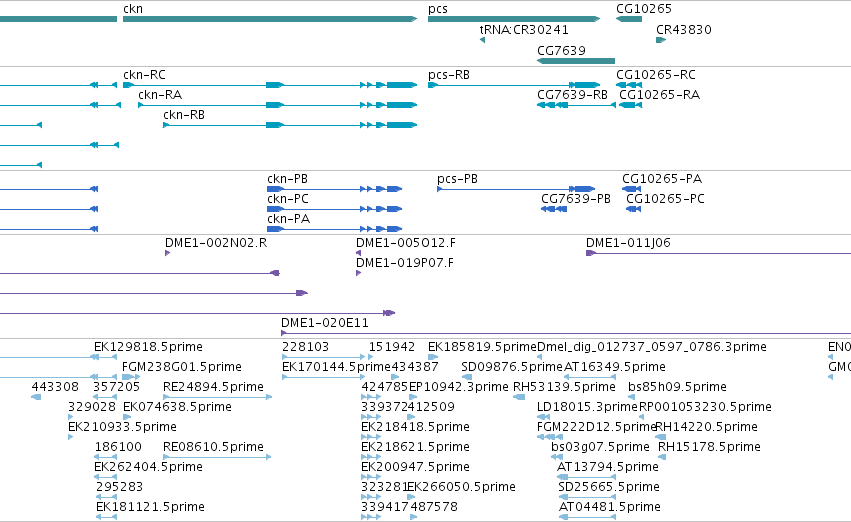
Task: Click the RH15178.5prime EST label
Action: (709, 447)
